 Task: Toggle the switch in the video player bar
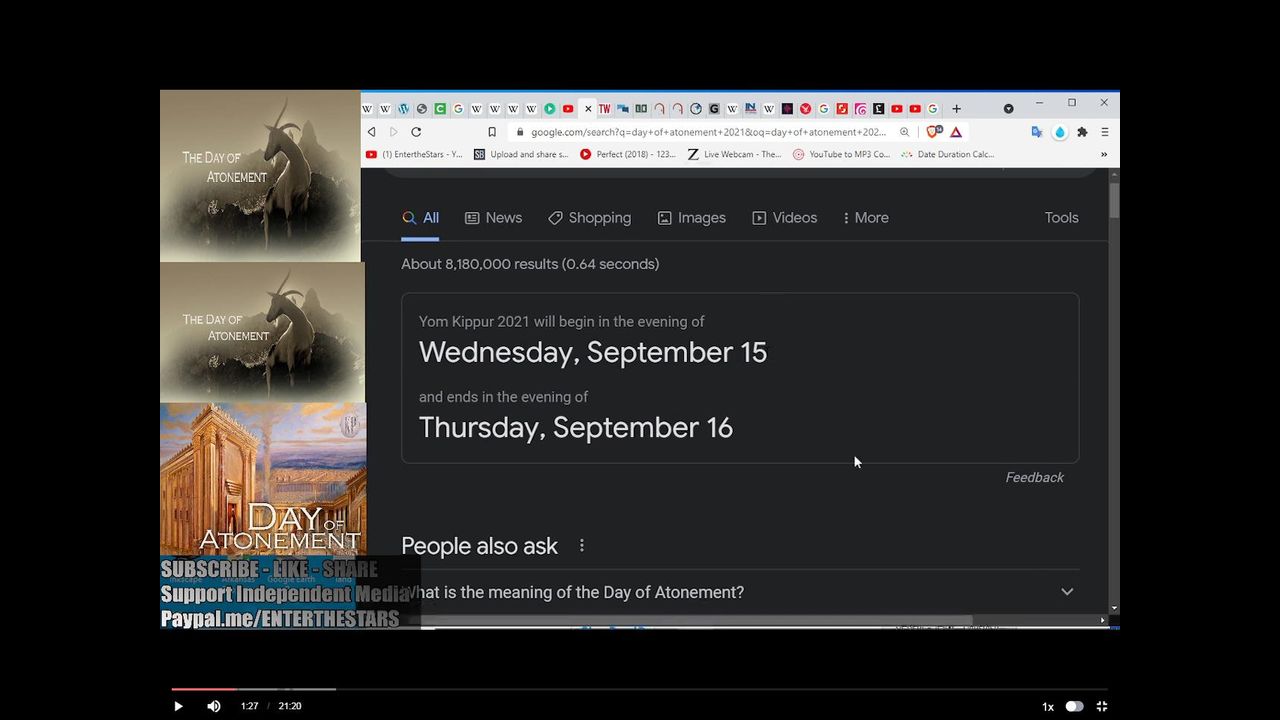[x=1074, y=706]
